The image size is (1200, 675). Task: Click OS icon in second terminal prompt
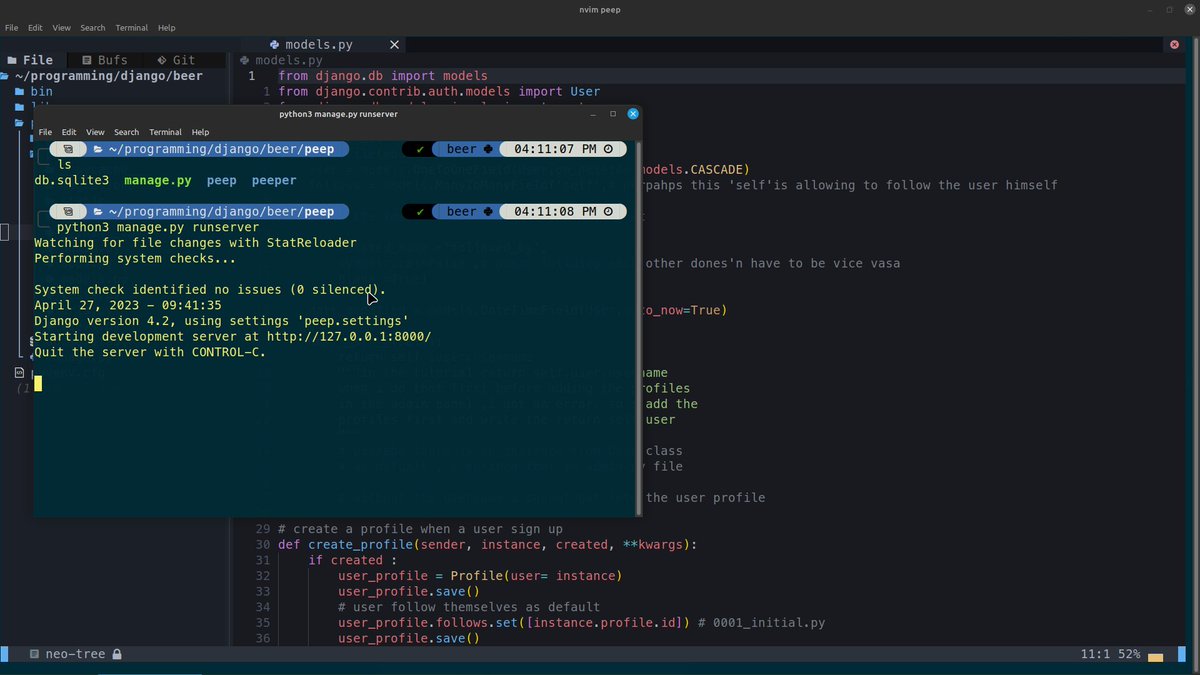pyautogui.click(x=69, y=212)
